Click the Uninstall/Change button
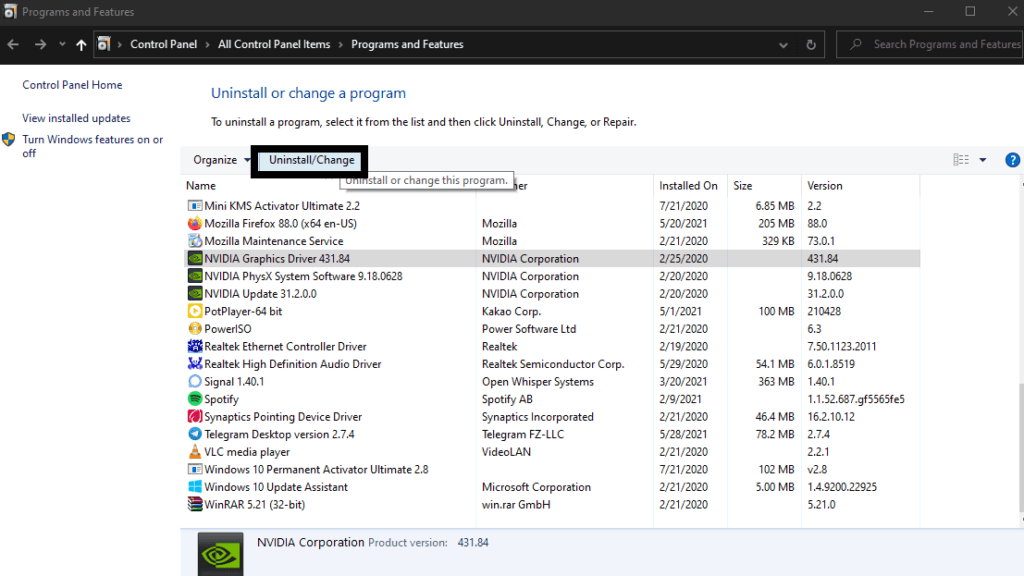Screen dimensions: 1024x576 [x=312, y=160]
